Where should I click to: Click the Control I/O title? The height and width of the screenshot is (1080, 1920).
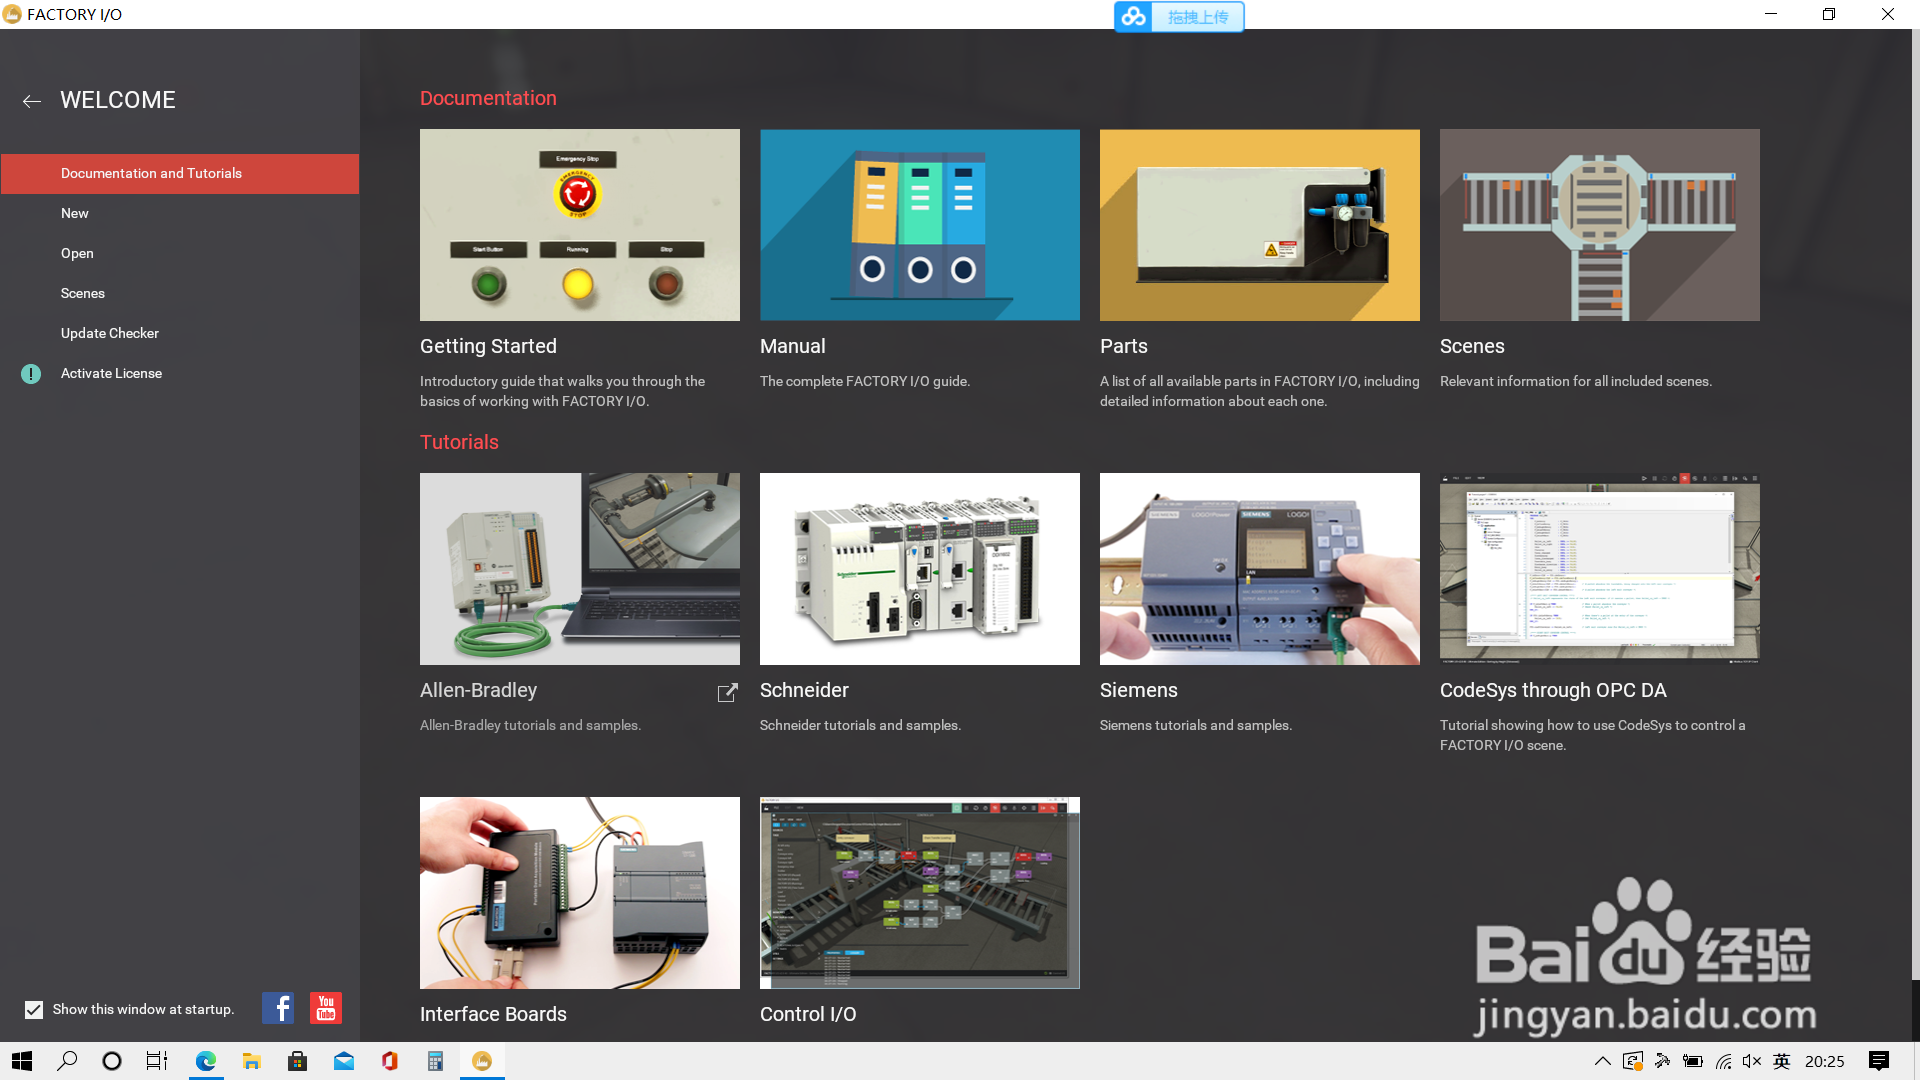click(x=808, y=1015)
